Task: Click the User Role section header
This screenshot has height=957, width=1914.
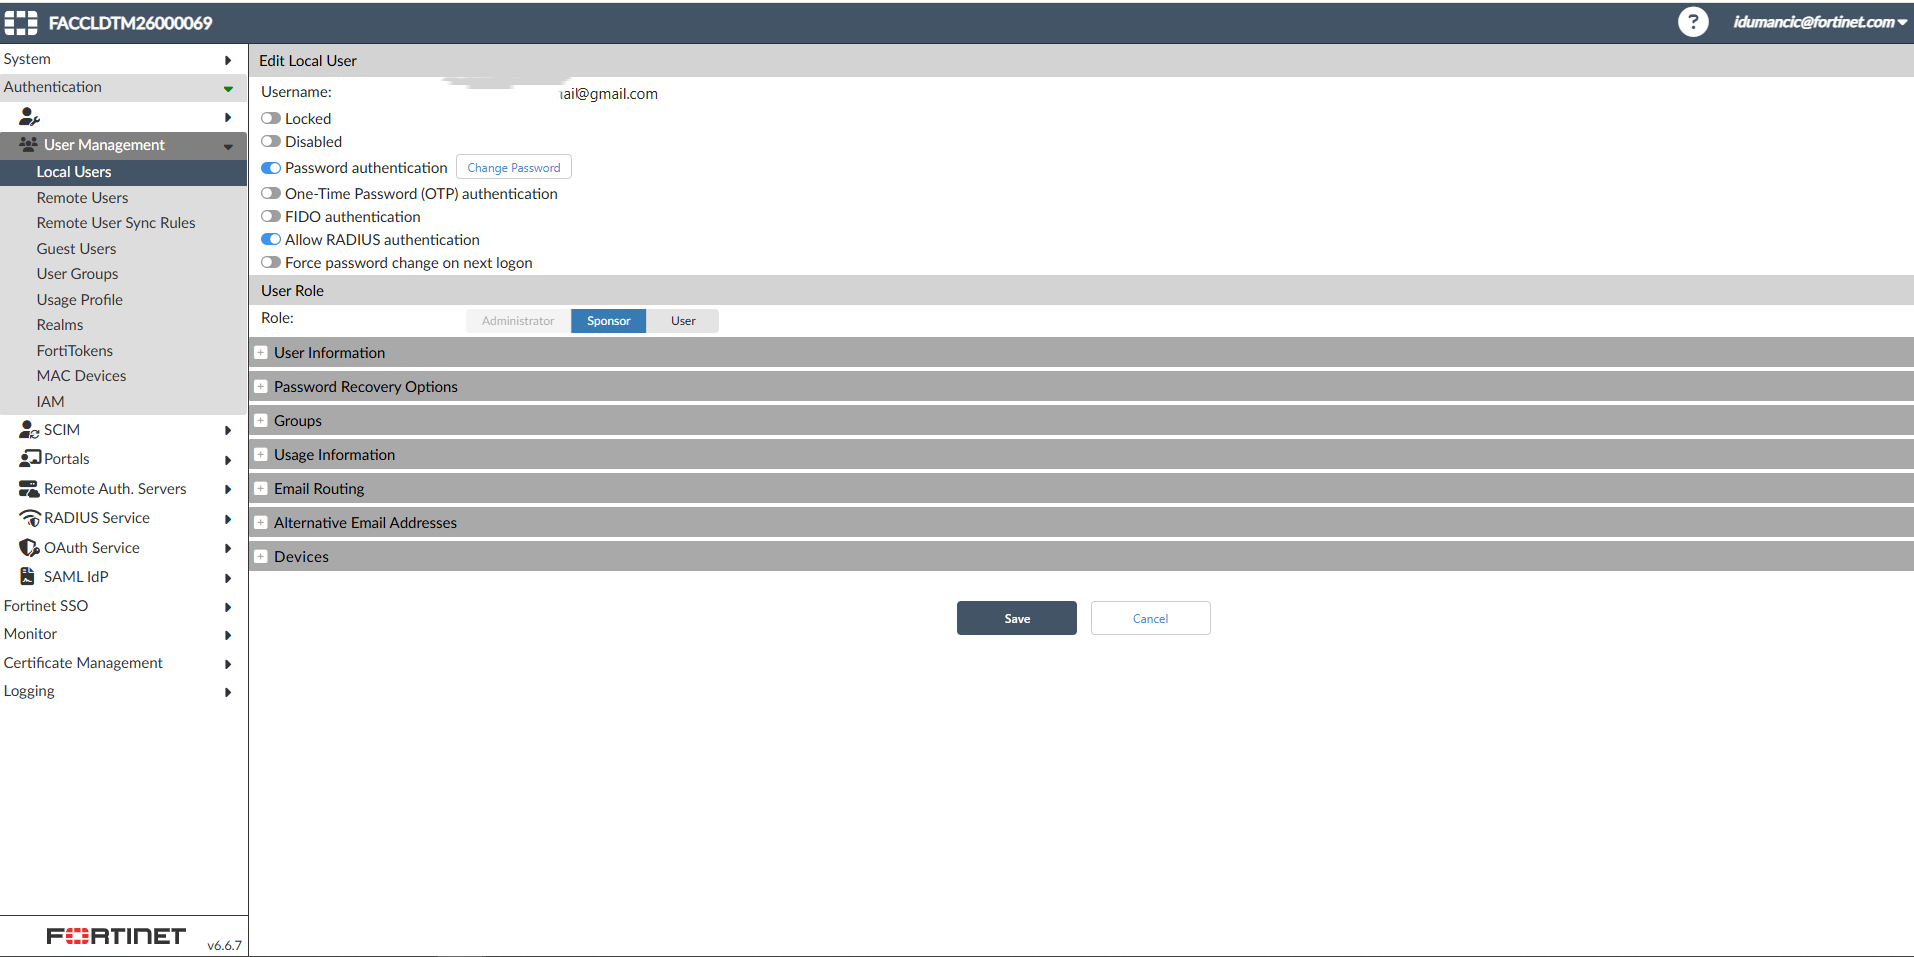Action: (x=293, y=291)
